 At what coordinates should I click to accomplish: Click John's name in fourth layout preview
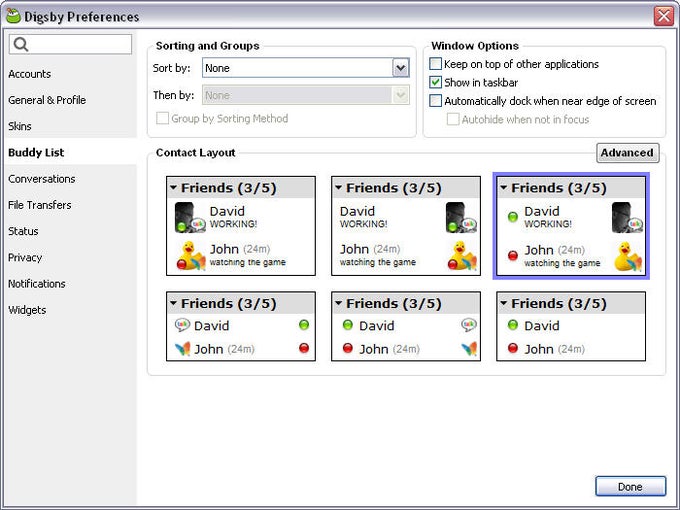(209, 349)
